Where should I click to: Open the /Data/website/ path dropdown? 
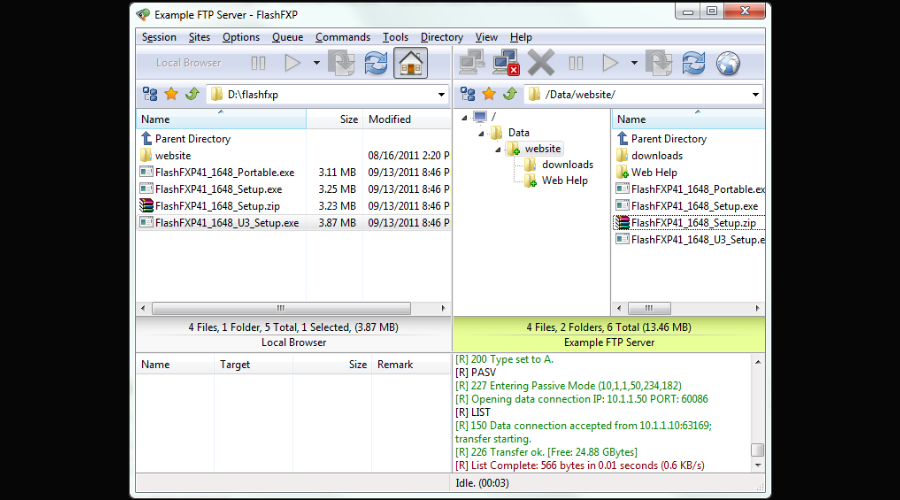[x=755, y=95]
